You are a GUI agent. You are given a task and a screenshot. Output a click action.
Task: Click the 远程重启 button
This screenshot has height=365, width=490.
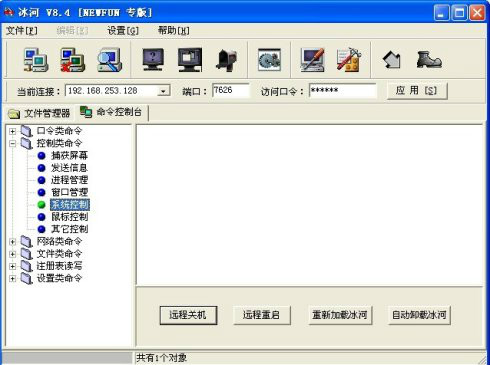(x=262, y=315)
